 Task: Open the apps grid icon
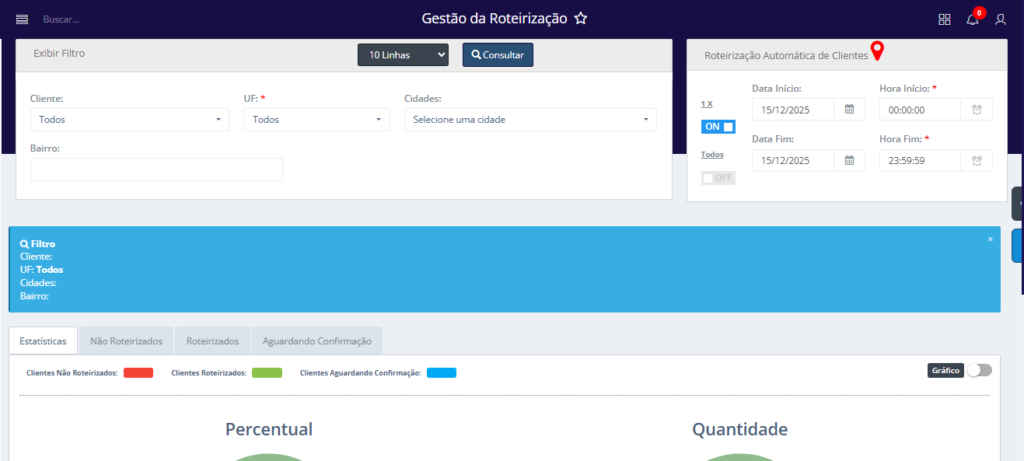click(944, 19)
